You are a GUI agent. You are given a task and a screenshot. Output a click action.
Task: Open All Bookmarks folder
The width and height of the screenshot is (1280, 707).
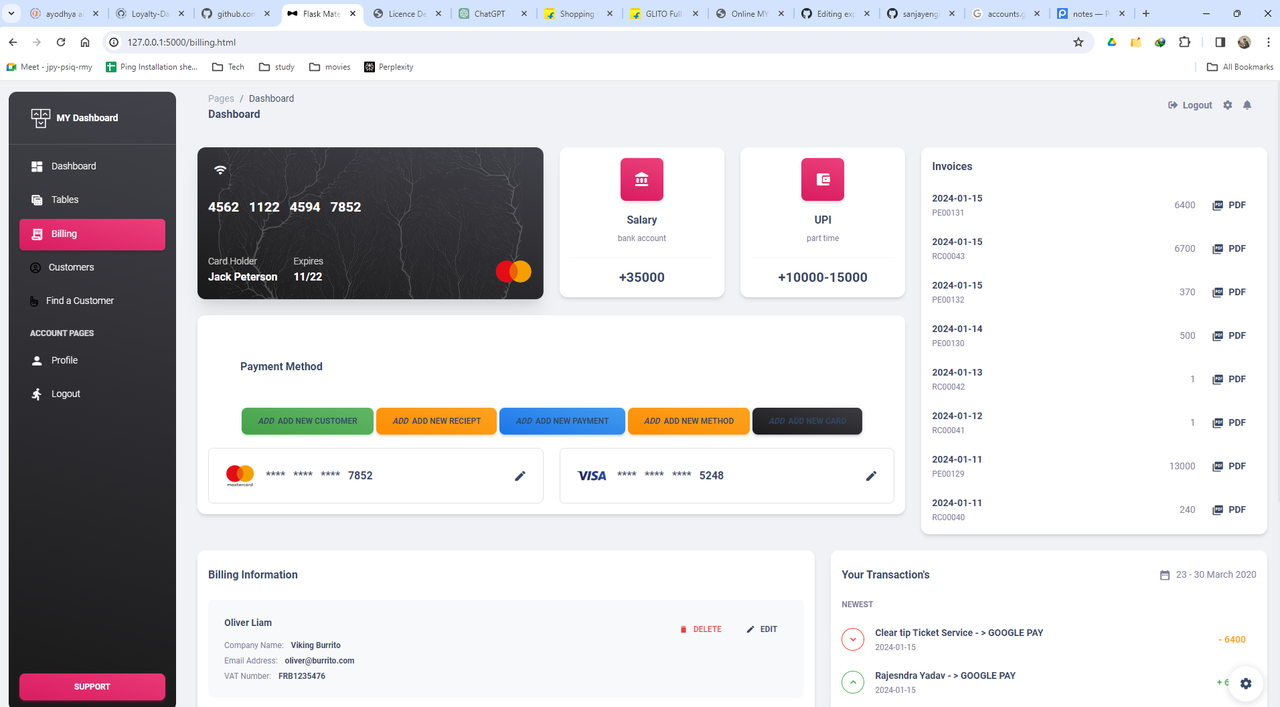tap(1240, 67)
